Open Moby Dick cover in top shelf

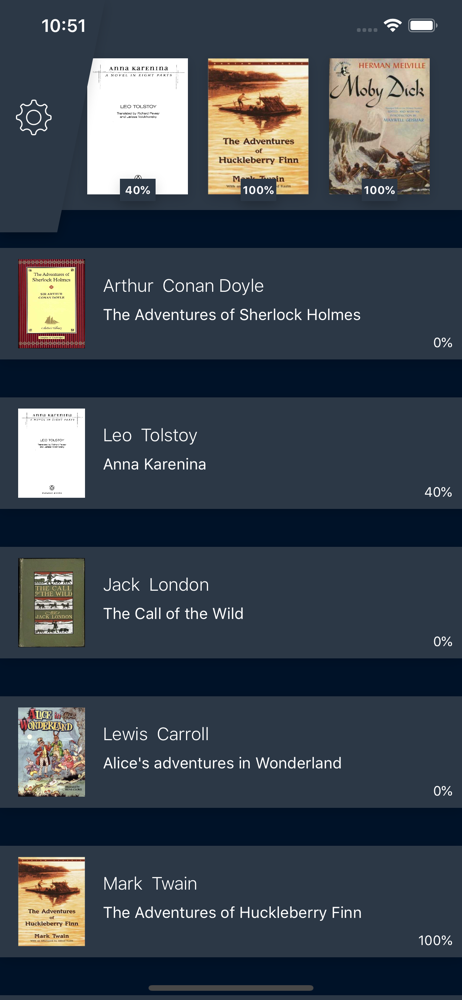pos(380,126)
